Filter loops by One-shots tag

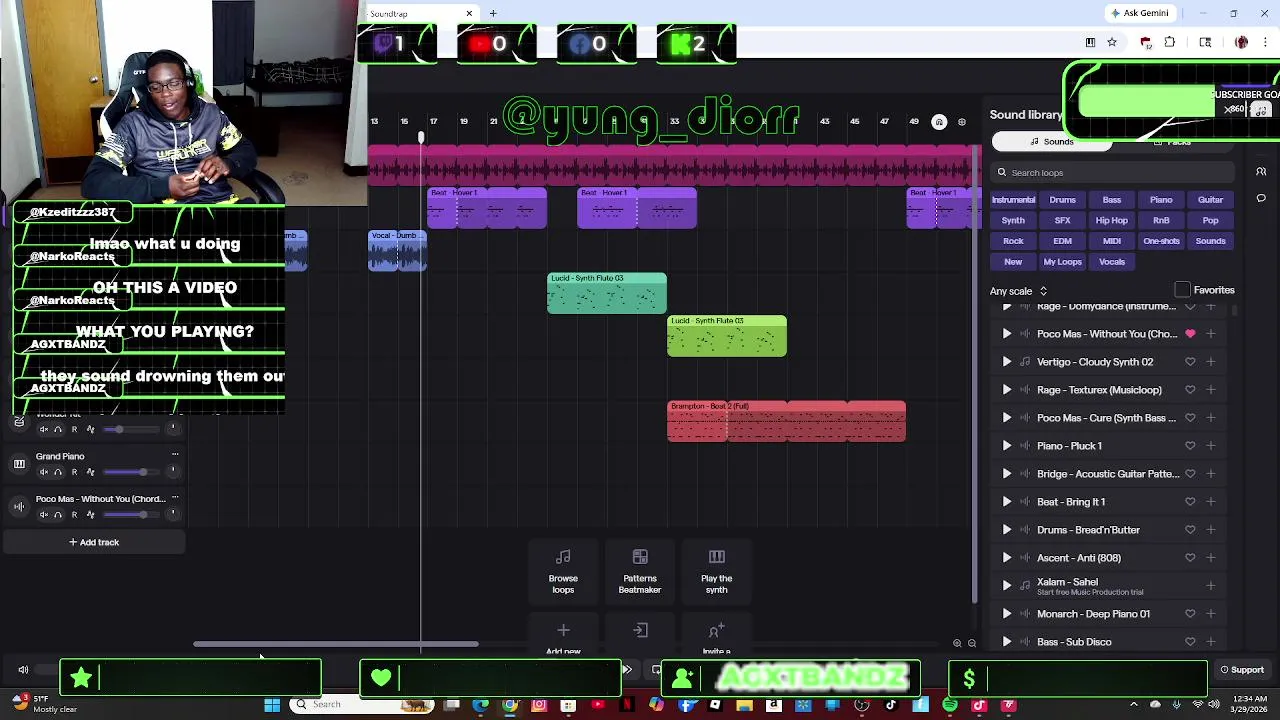pos(1161,241)
